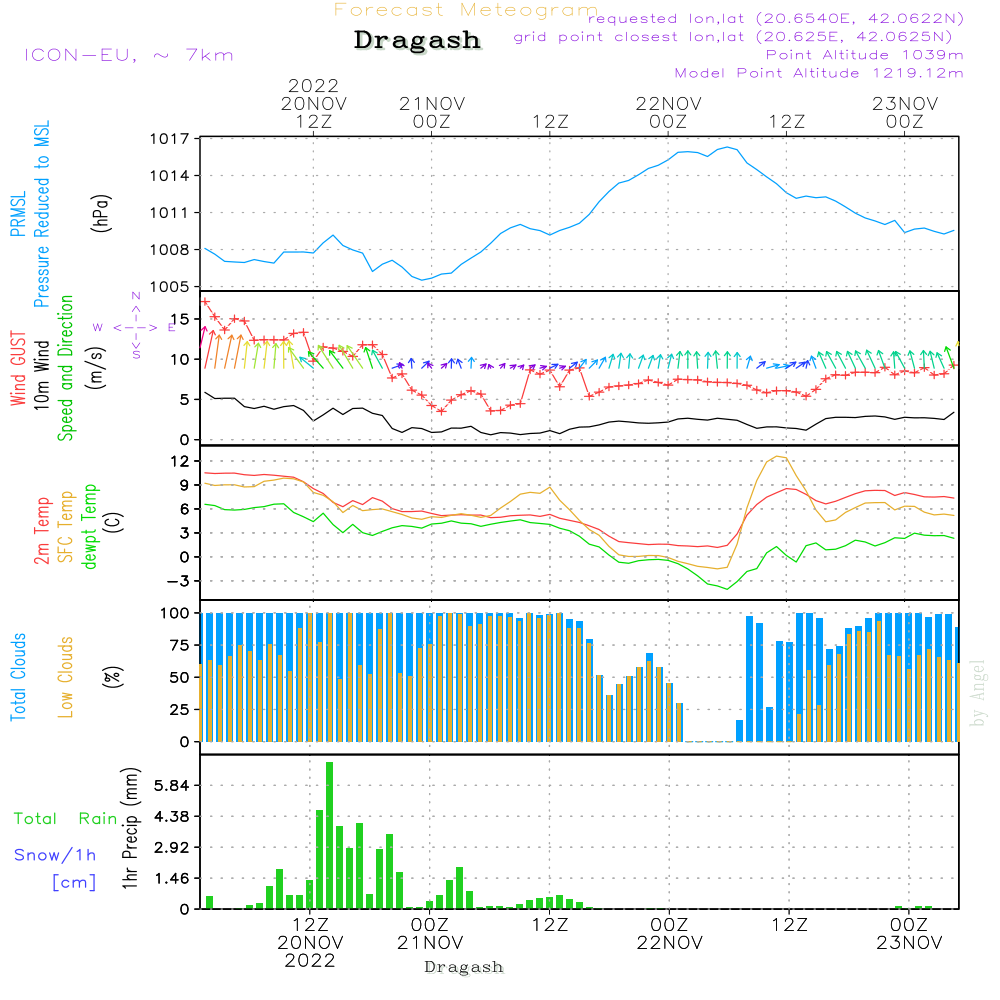Click the '2m Temp' red label
This screenshot has width=1000, height=1000.
coord(42,531)
